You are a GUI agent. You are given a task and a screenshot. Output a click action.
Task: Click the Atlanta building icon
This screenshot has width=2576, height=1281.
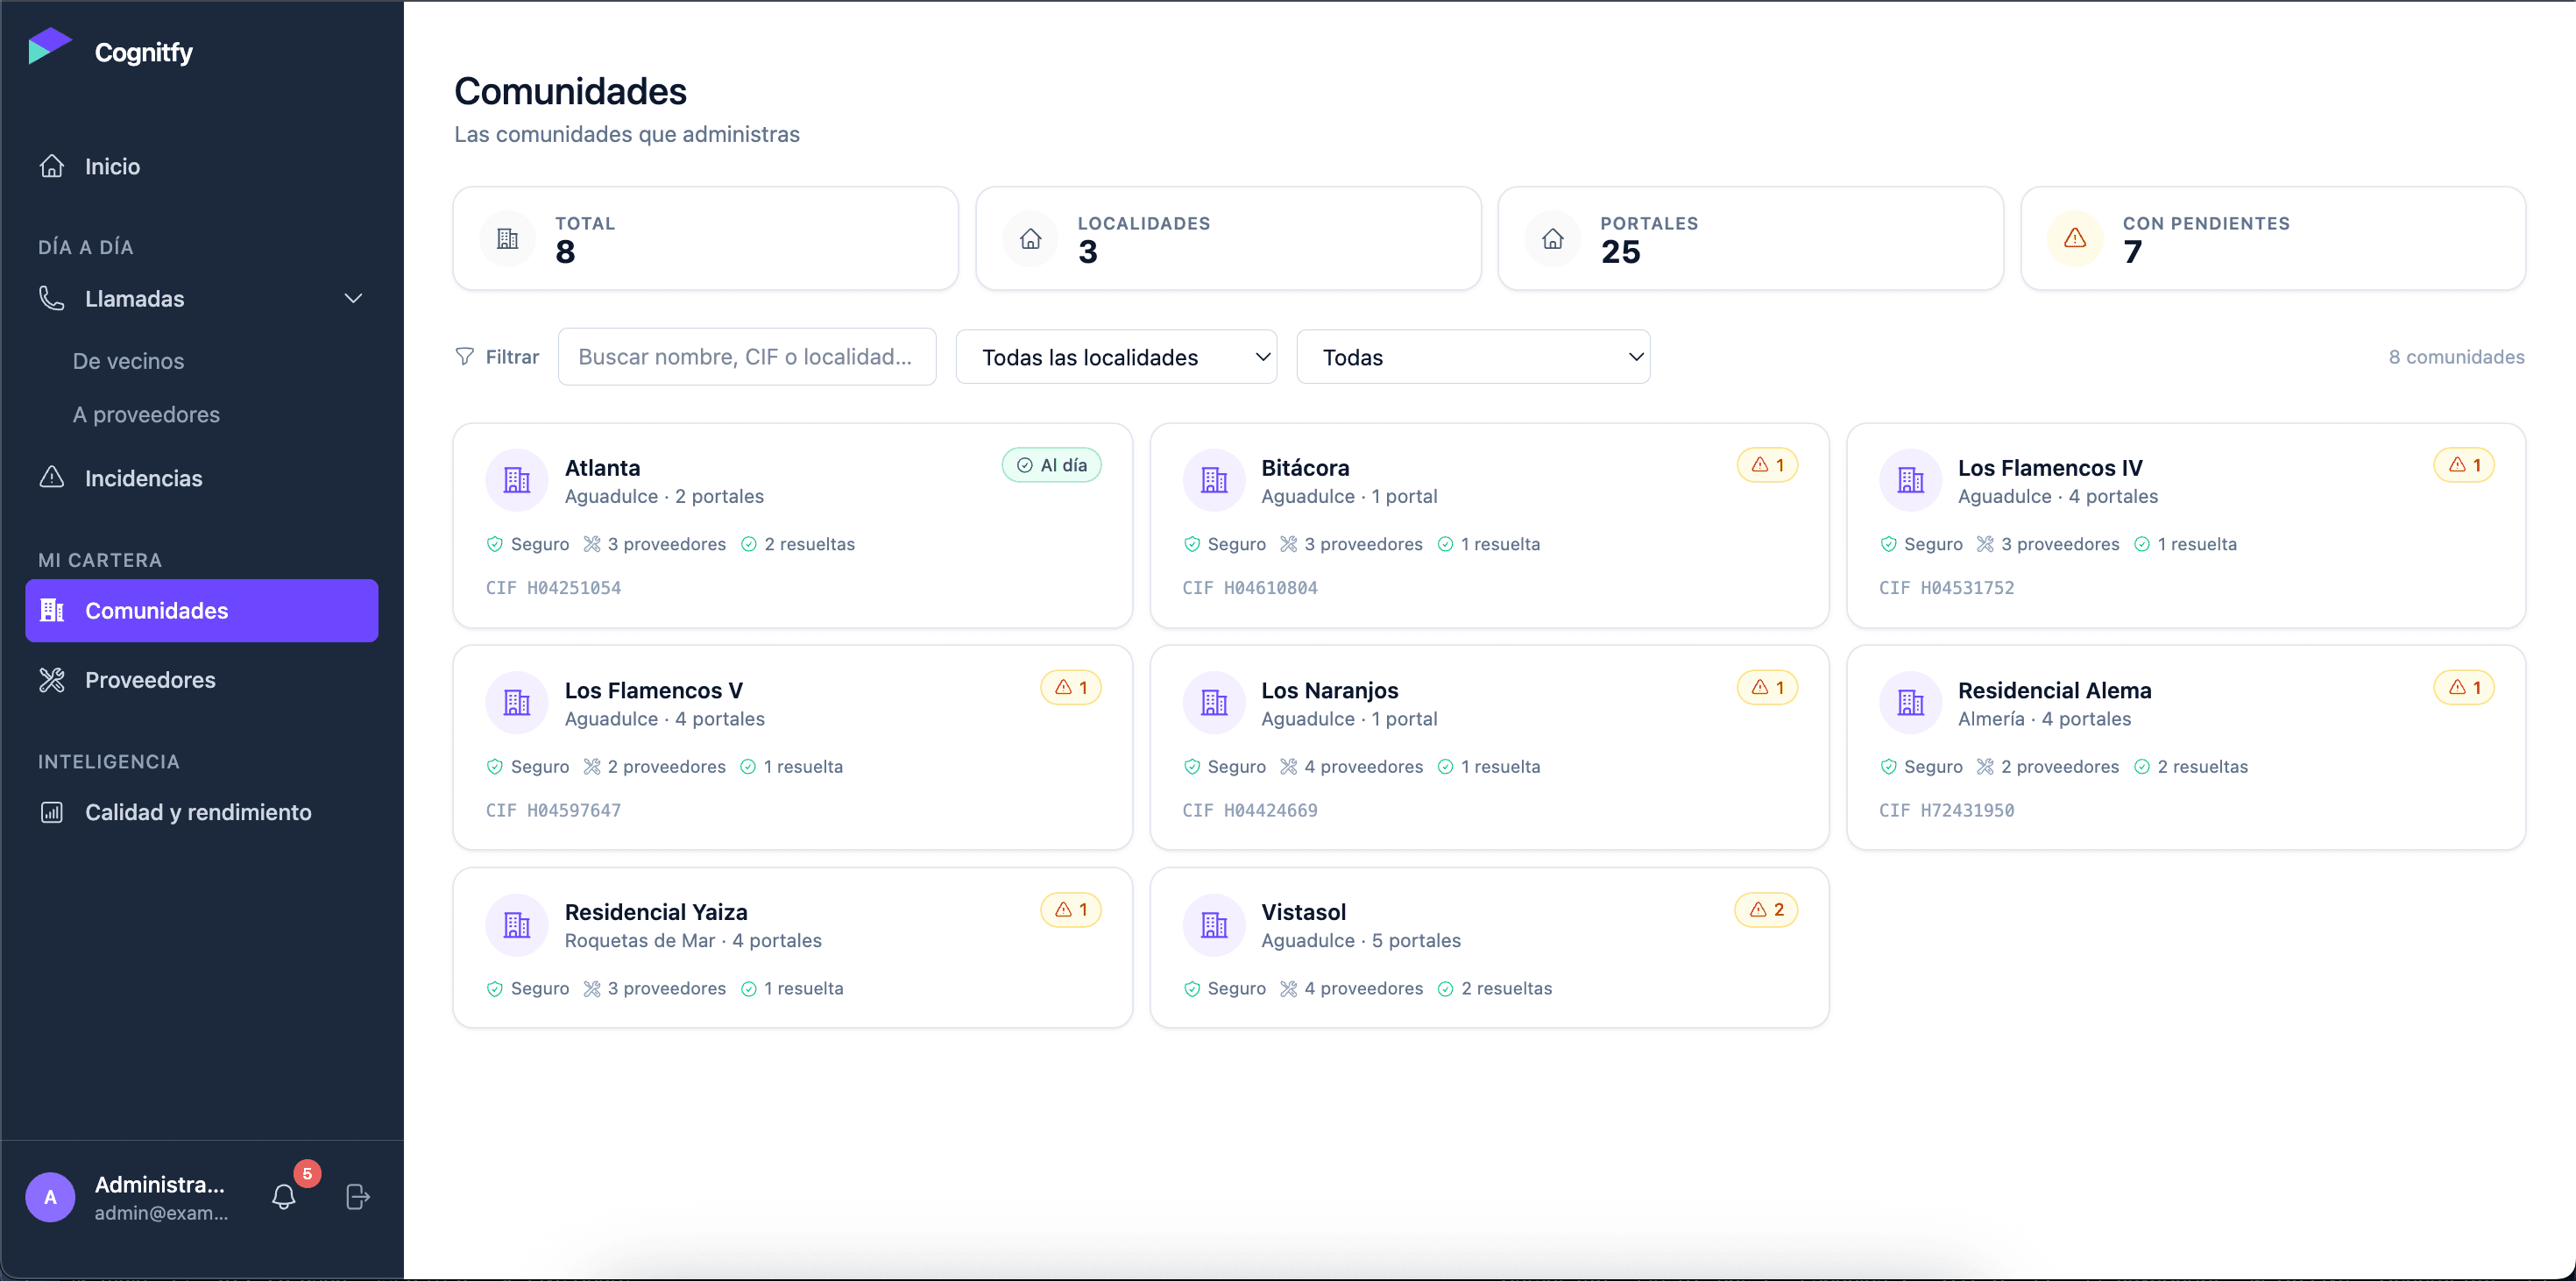point(517,481)
